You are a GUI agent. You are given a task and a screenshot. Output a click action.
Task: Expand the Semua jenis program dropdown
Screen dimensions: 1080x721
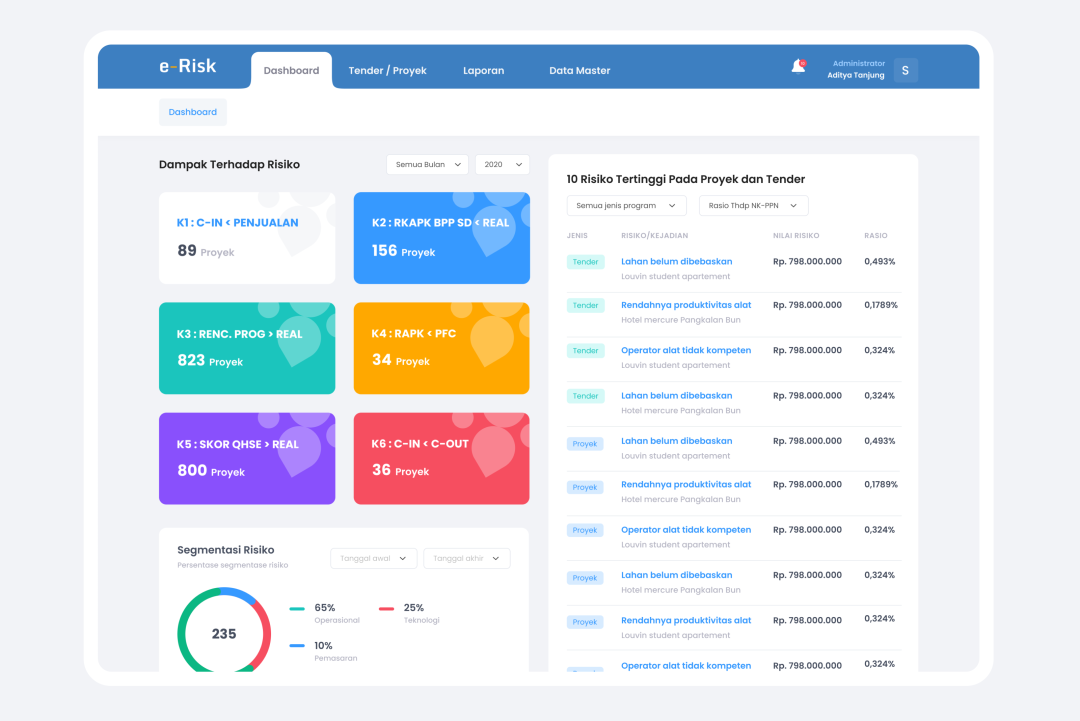pos(626,205)
